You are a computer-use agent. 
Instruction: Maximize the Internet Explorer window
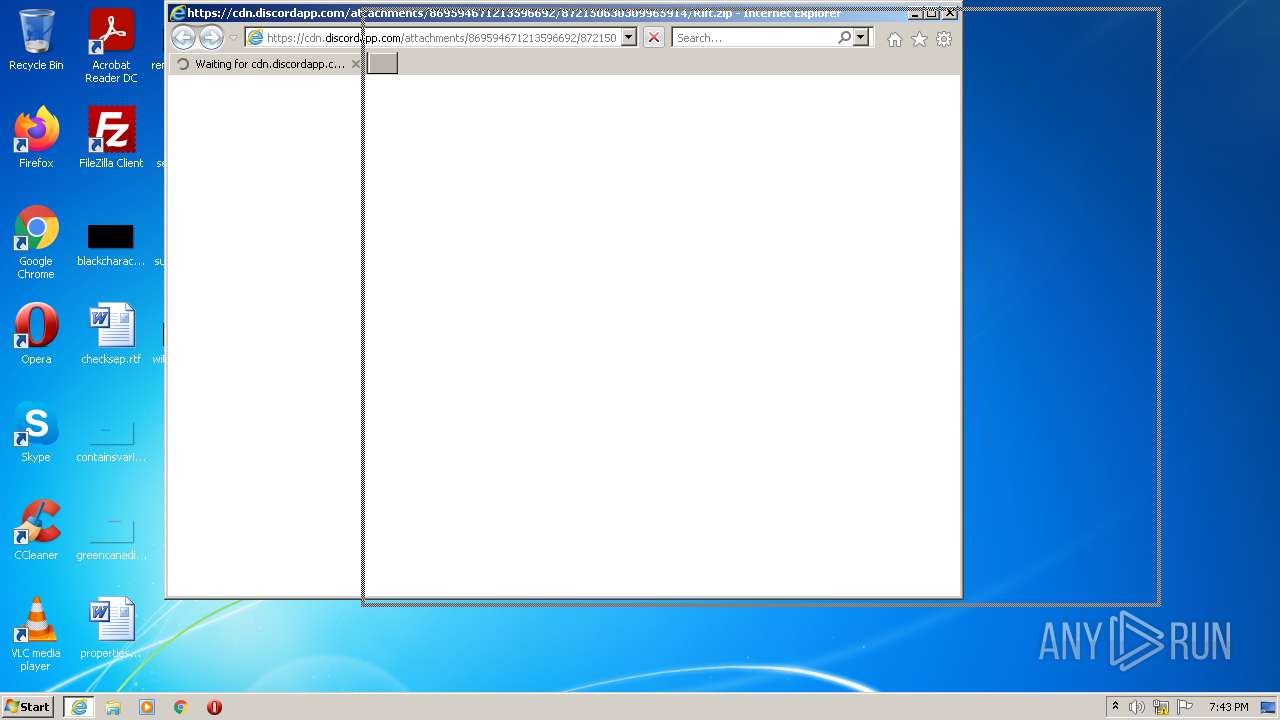coord(931,13)
